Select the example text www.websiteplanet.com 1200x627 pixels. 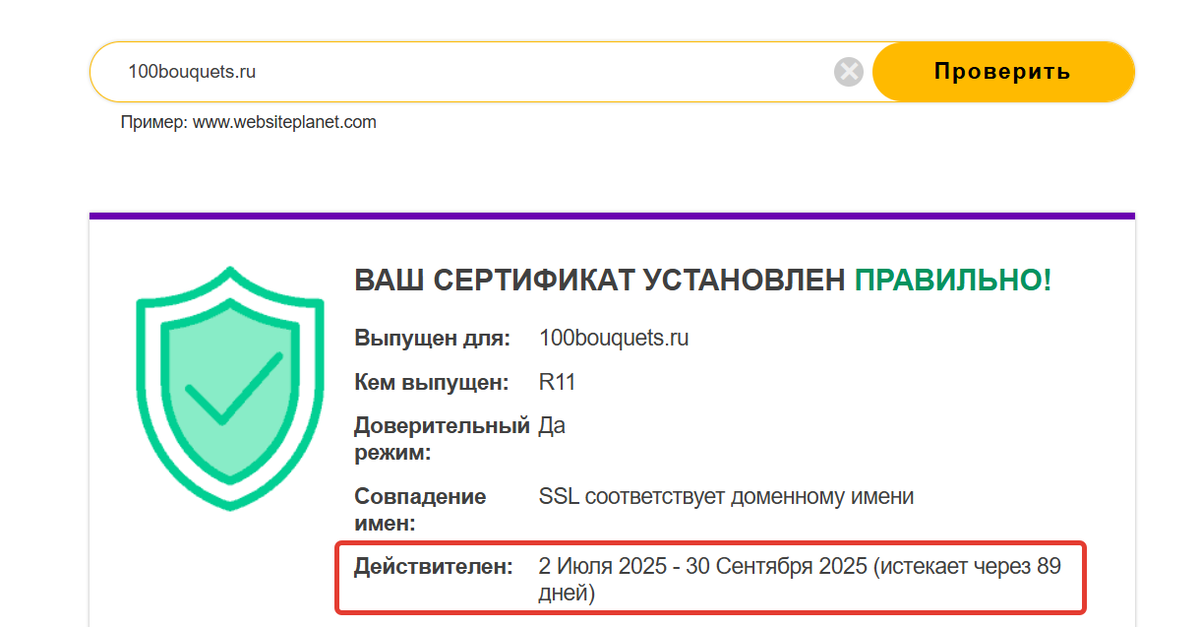click(x=284, y=123)
